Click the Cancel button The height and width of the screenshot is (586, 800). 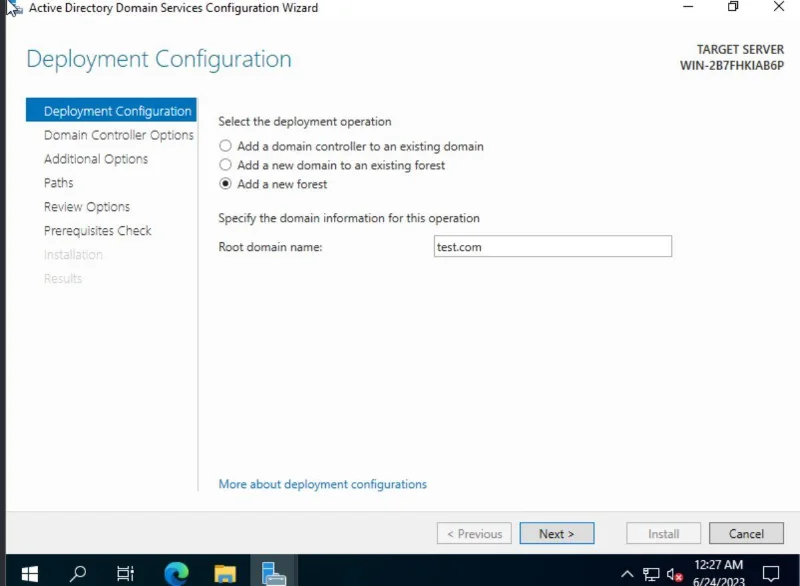pyautogui.click(x=746, y=533)
